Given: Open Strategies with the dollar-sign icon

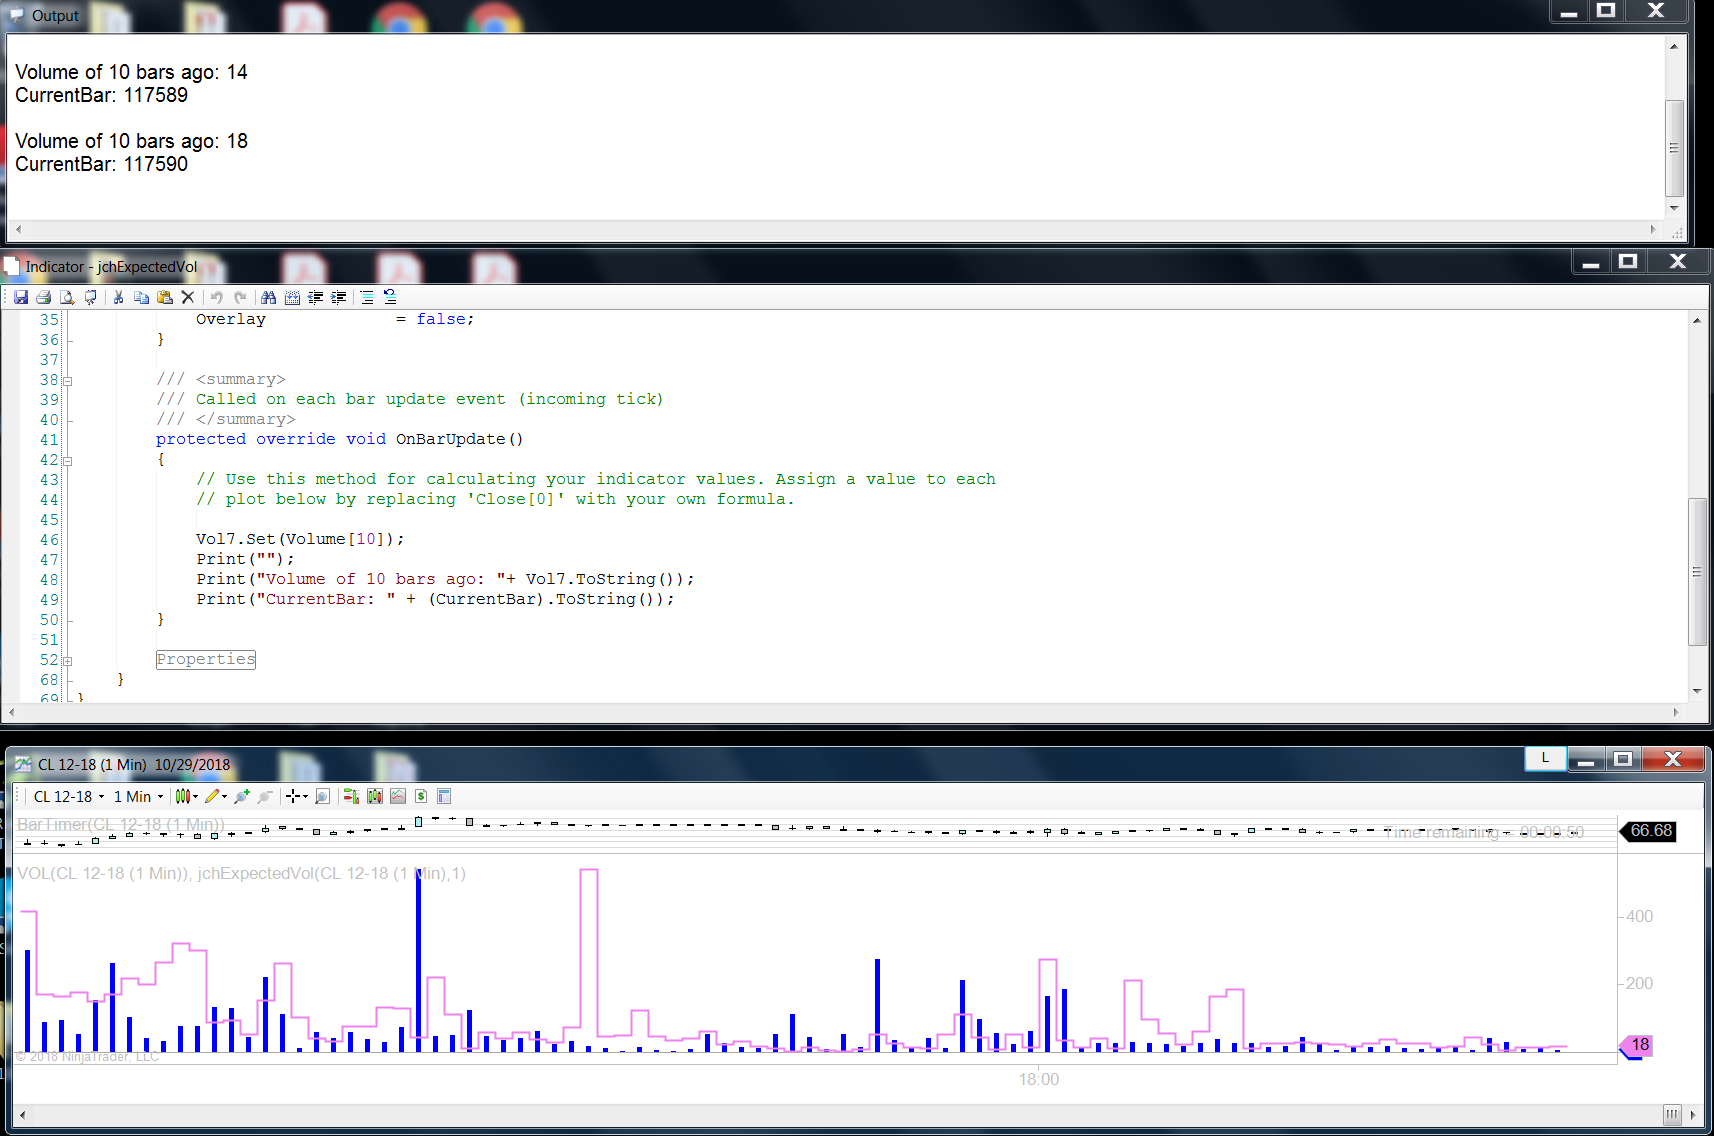Looking at the screenshot, I should coord(421,796).
